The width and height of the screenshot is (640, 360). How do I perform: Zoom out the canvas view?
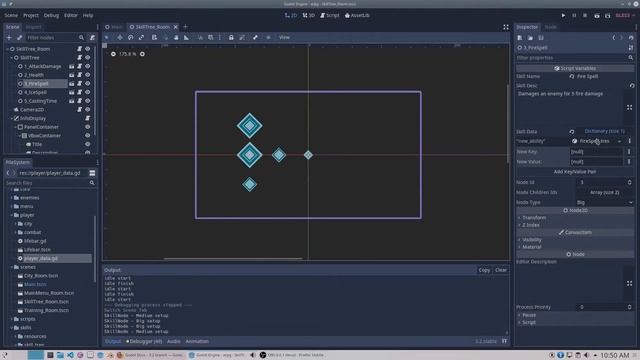pos(113,54)
